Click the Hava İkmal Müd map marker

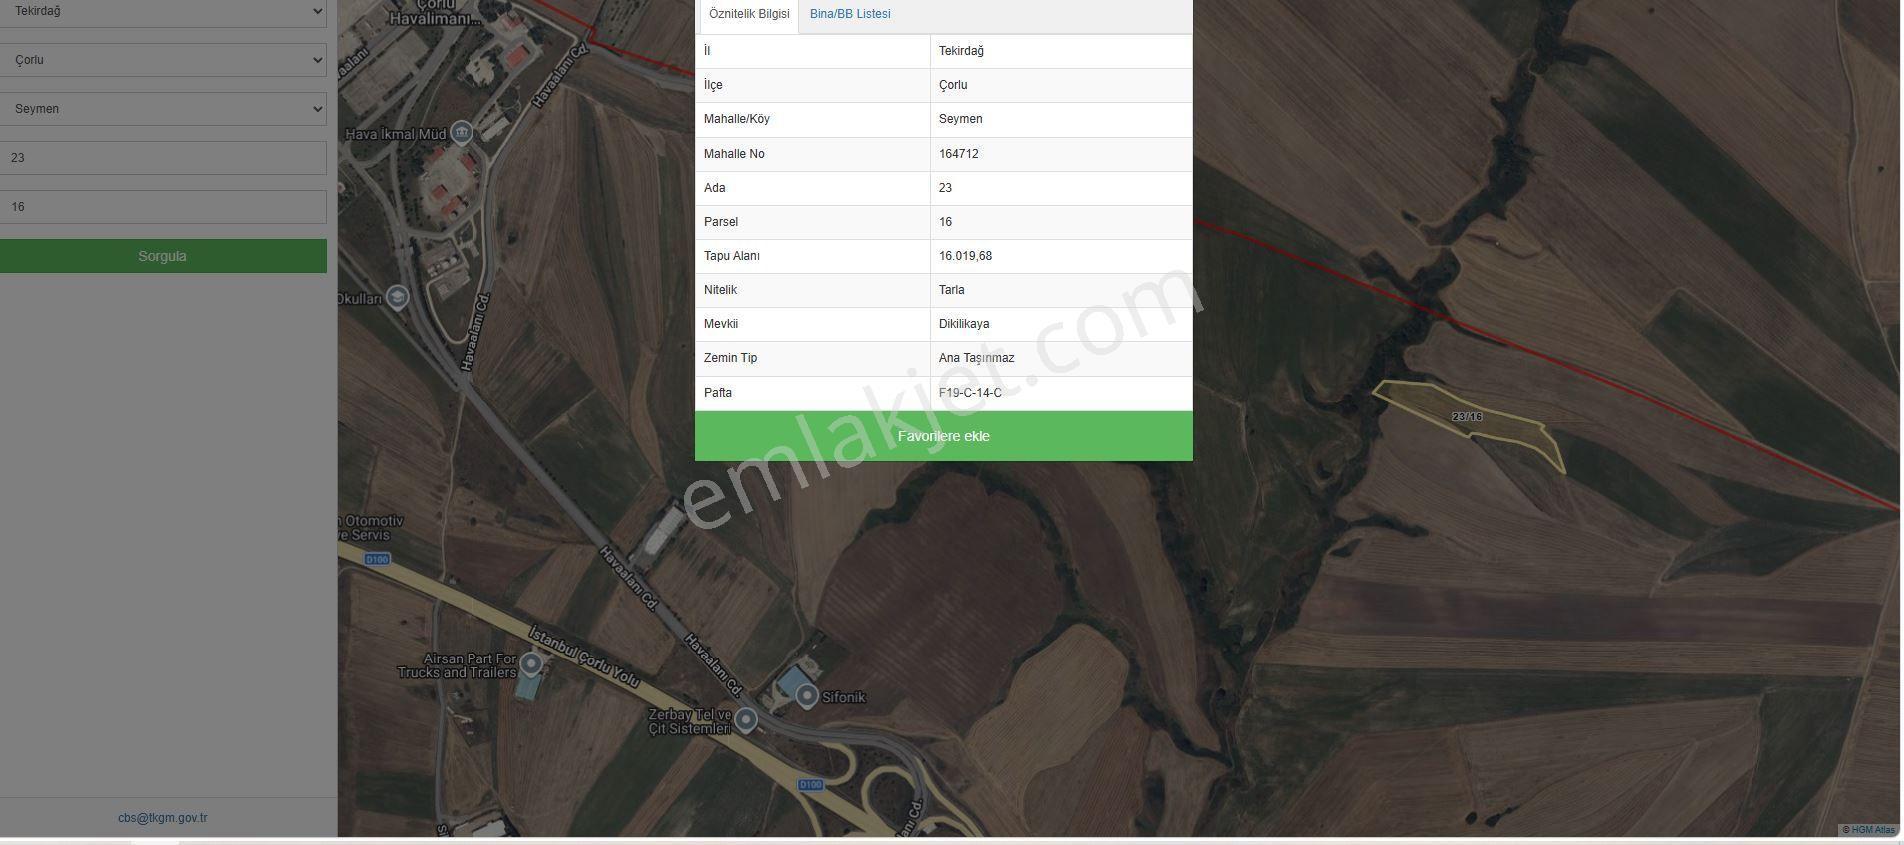click(461, 132)
